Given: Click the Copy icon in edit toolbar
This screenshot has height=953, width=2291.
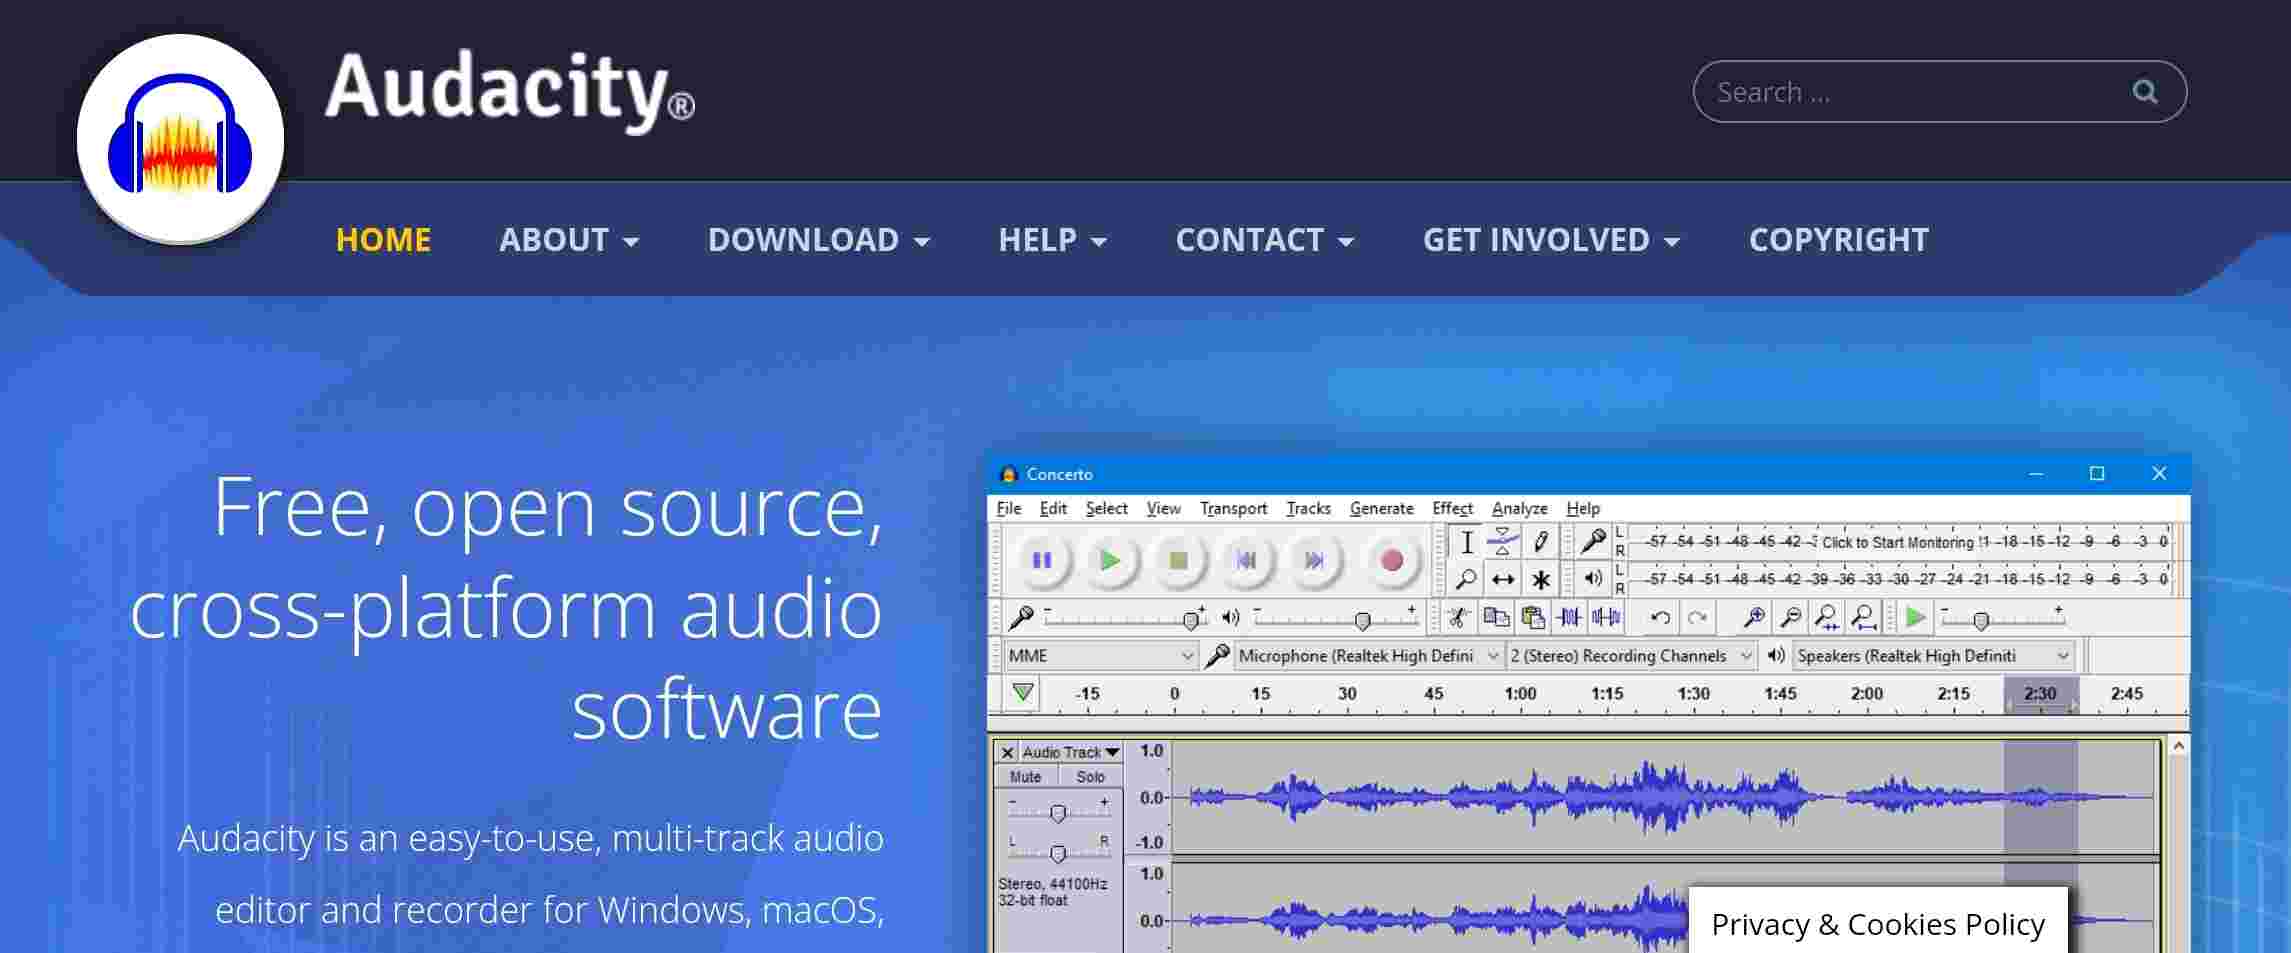Looking at the screenshot, I should 1496,617.
